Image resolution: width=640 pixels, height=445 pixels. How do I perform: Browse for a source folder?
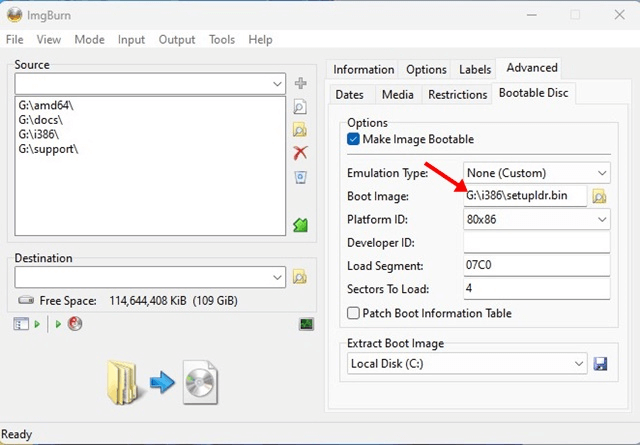[x=300, y=130]
